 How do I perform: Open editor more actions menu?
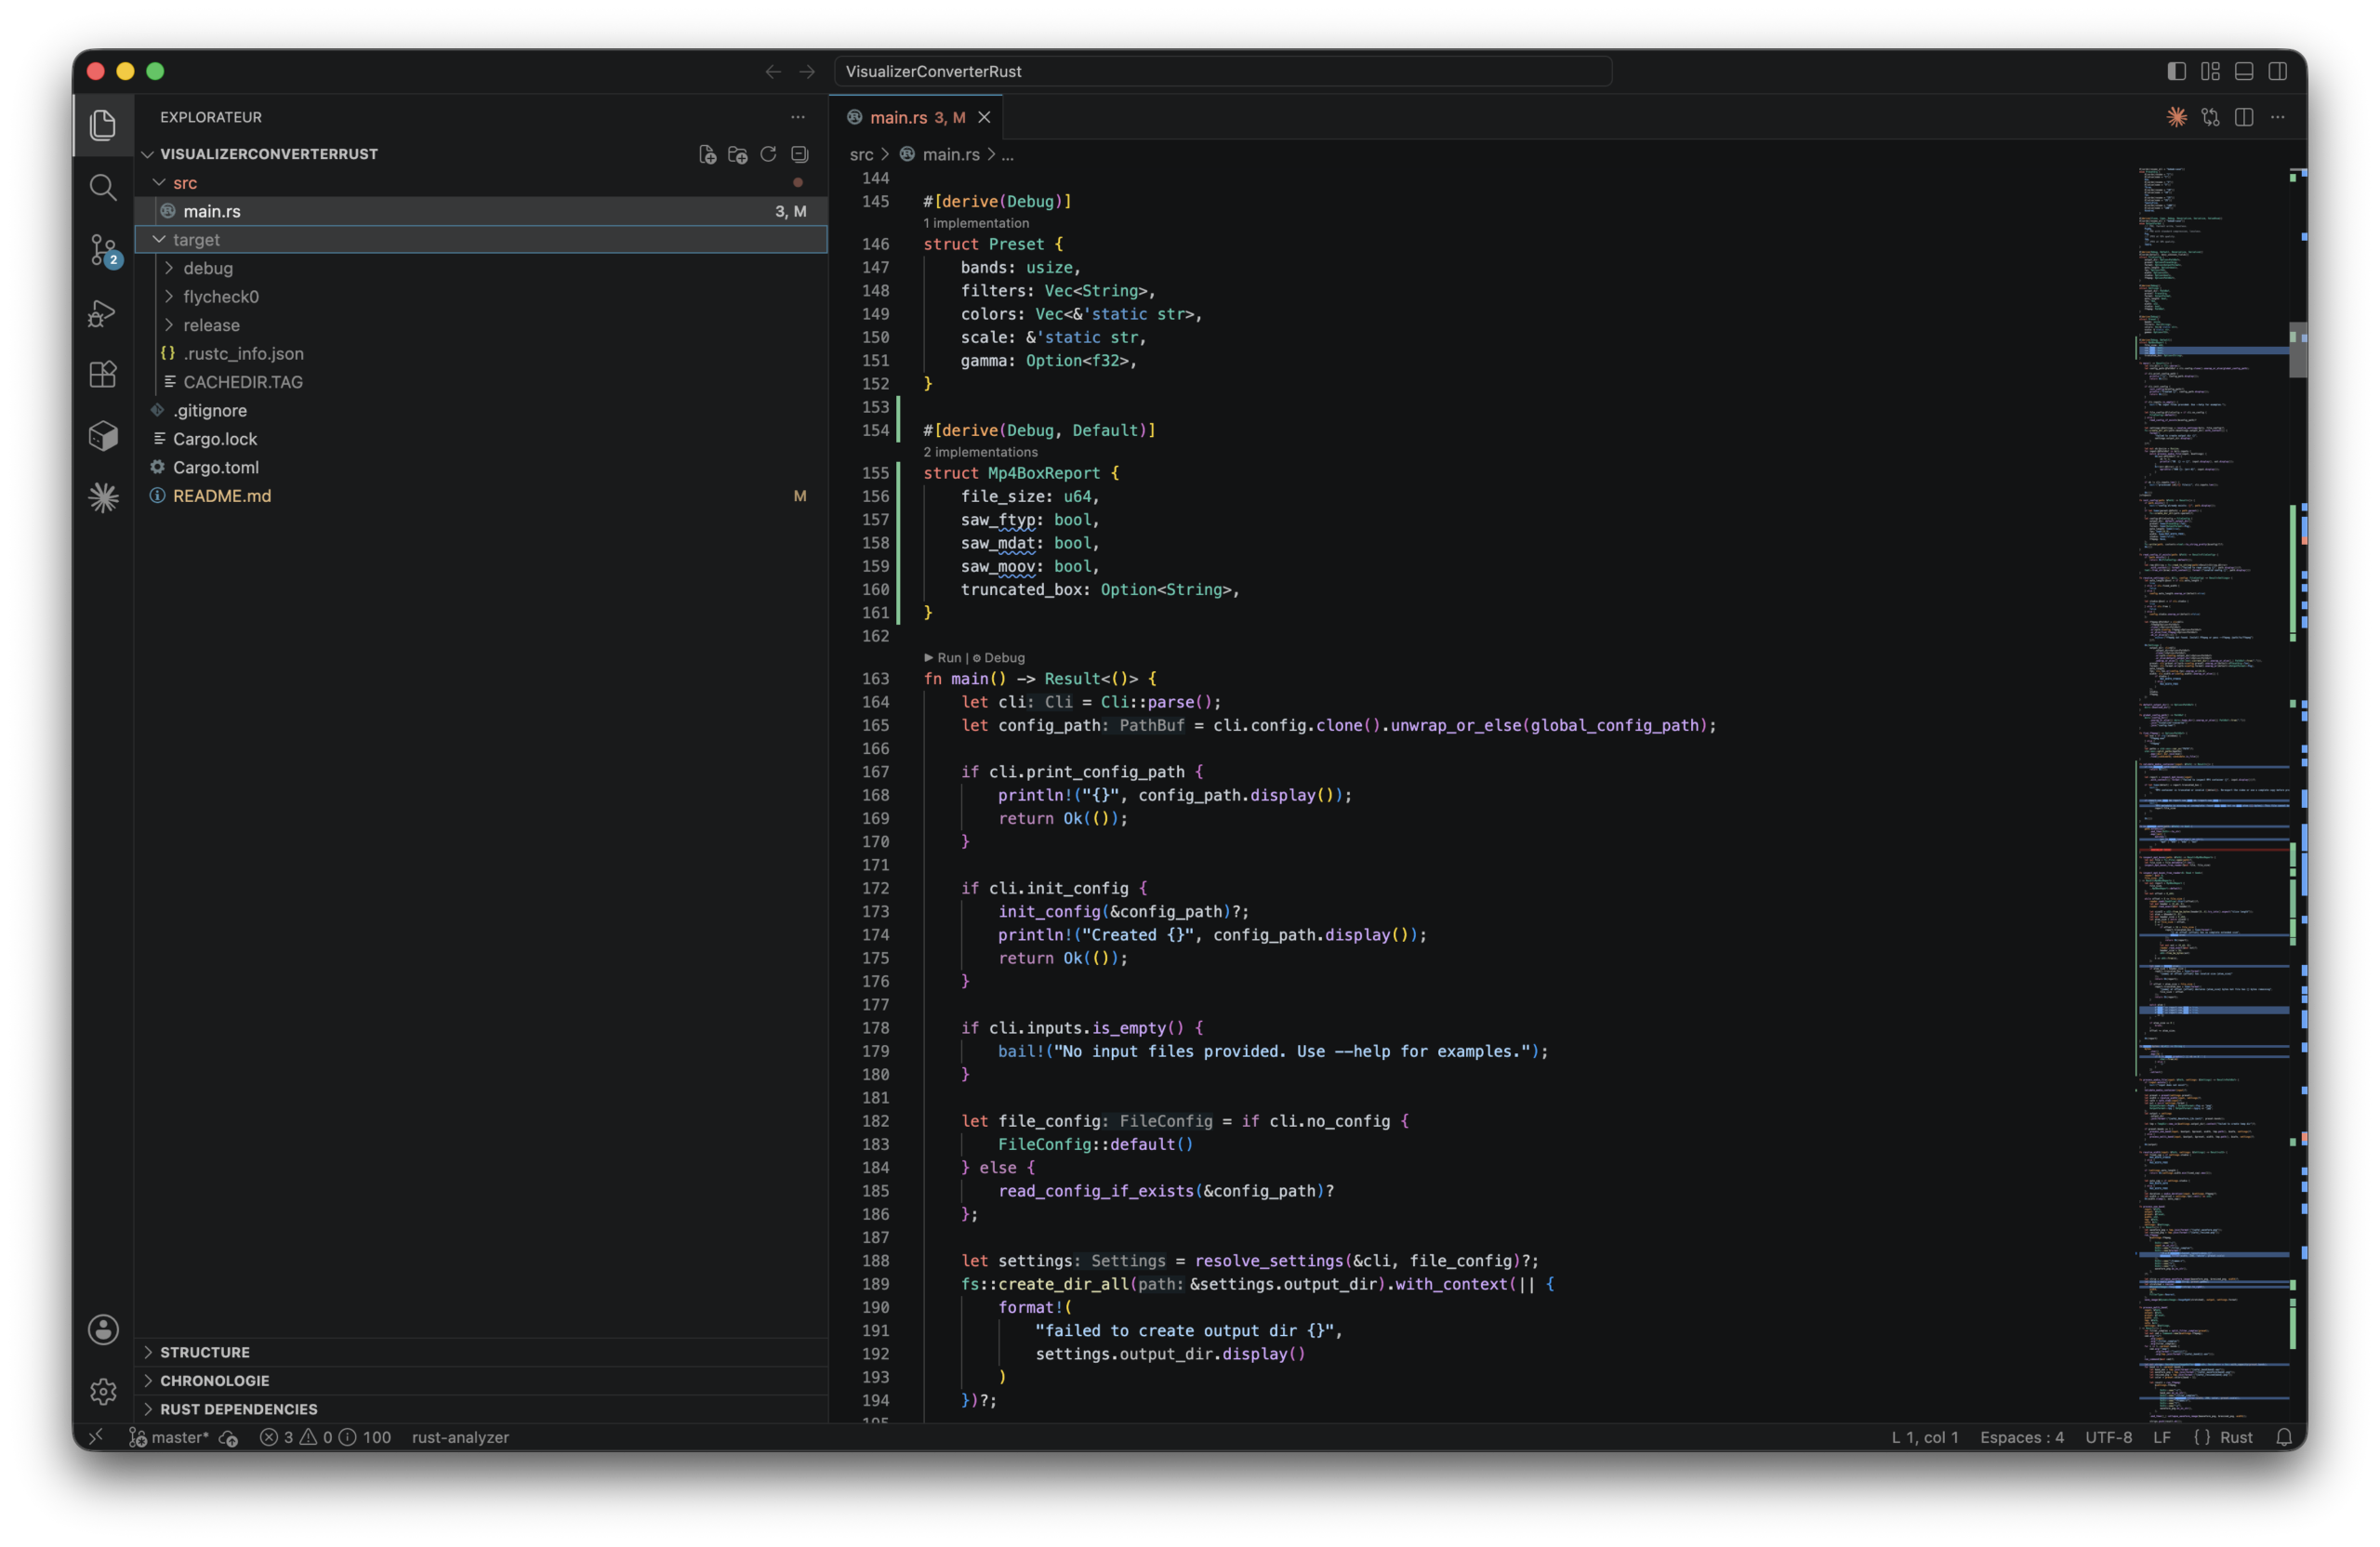pos(2278,117)
